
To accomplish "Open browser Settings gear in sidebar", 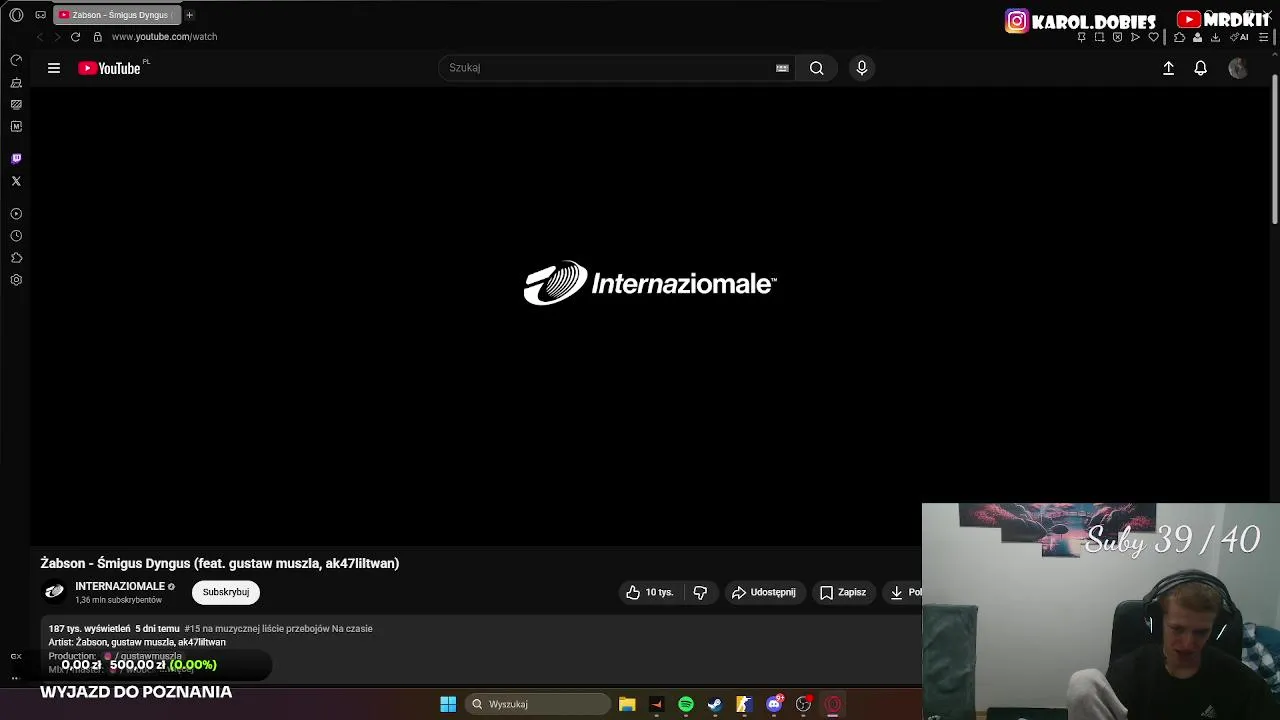I will point(16,280).
